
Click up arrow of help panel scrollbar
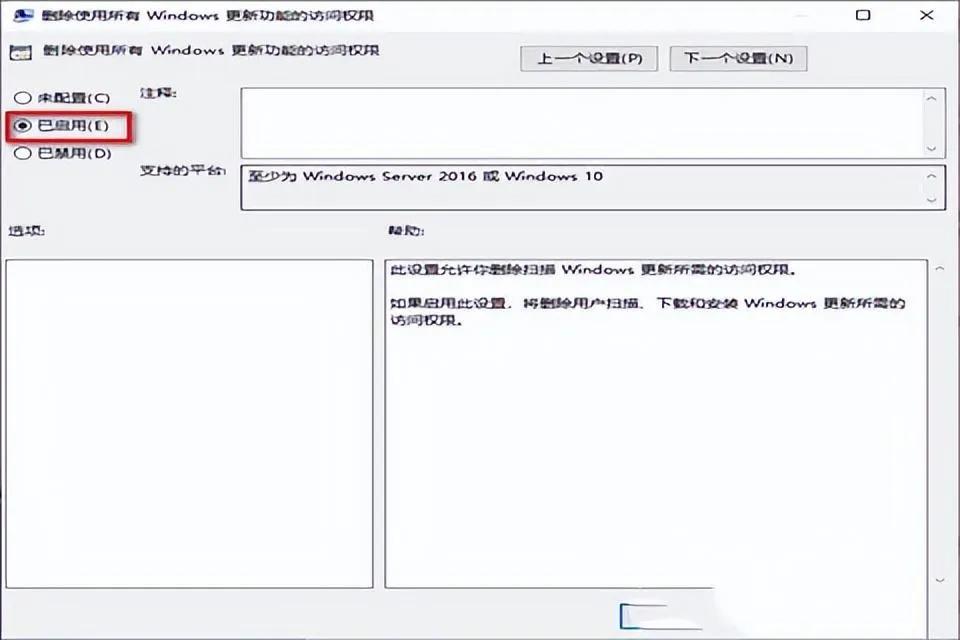pos(939,269)
